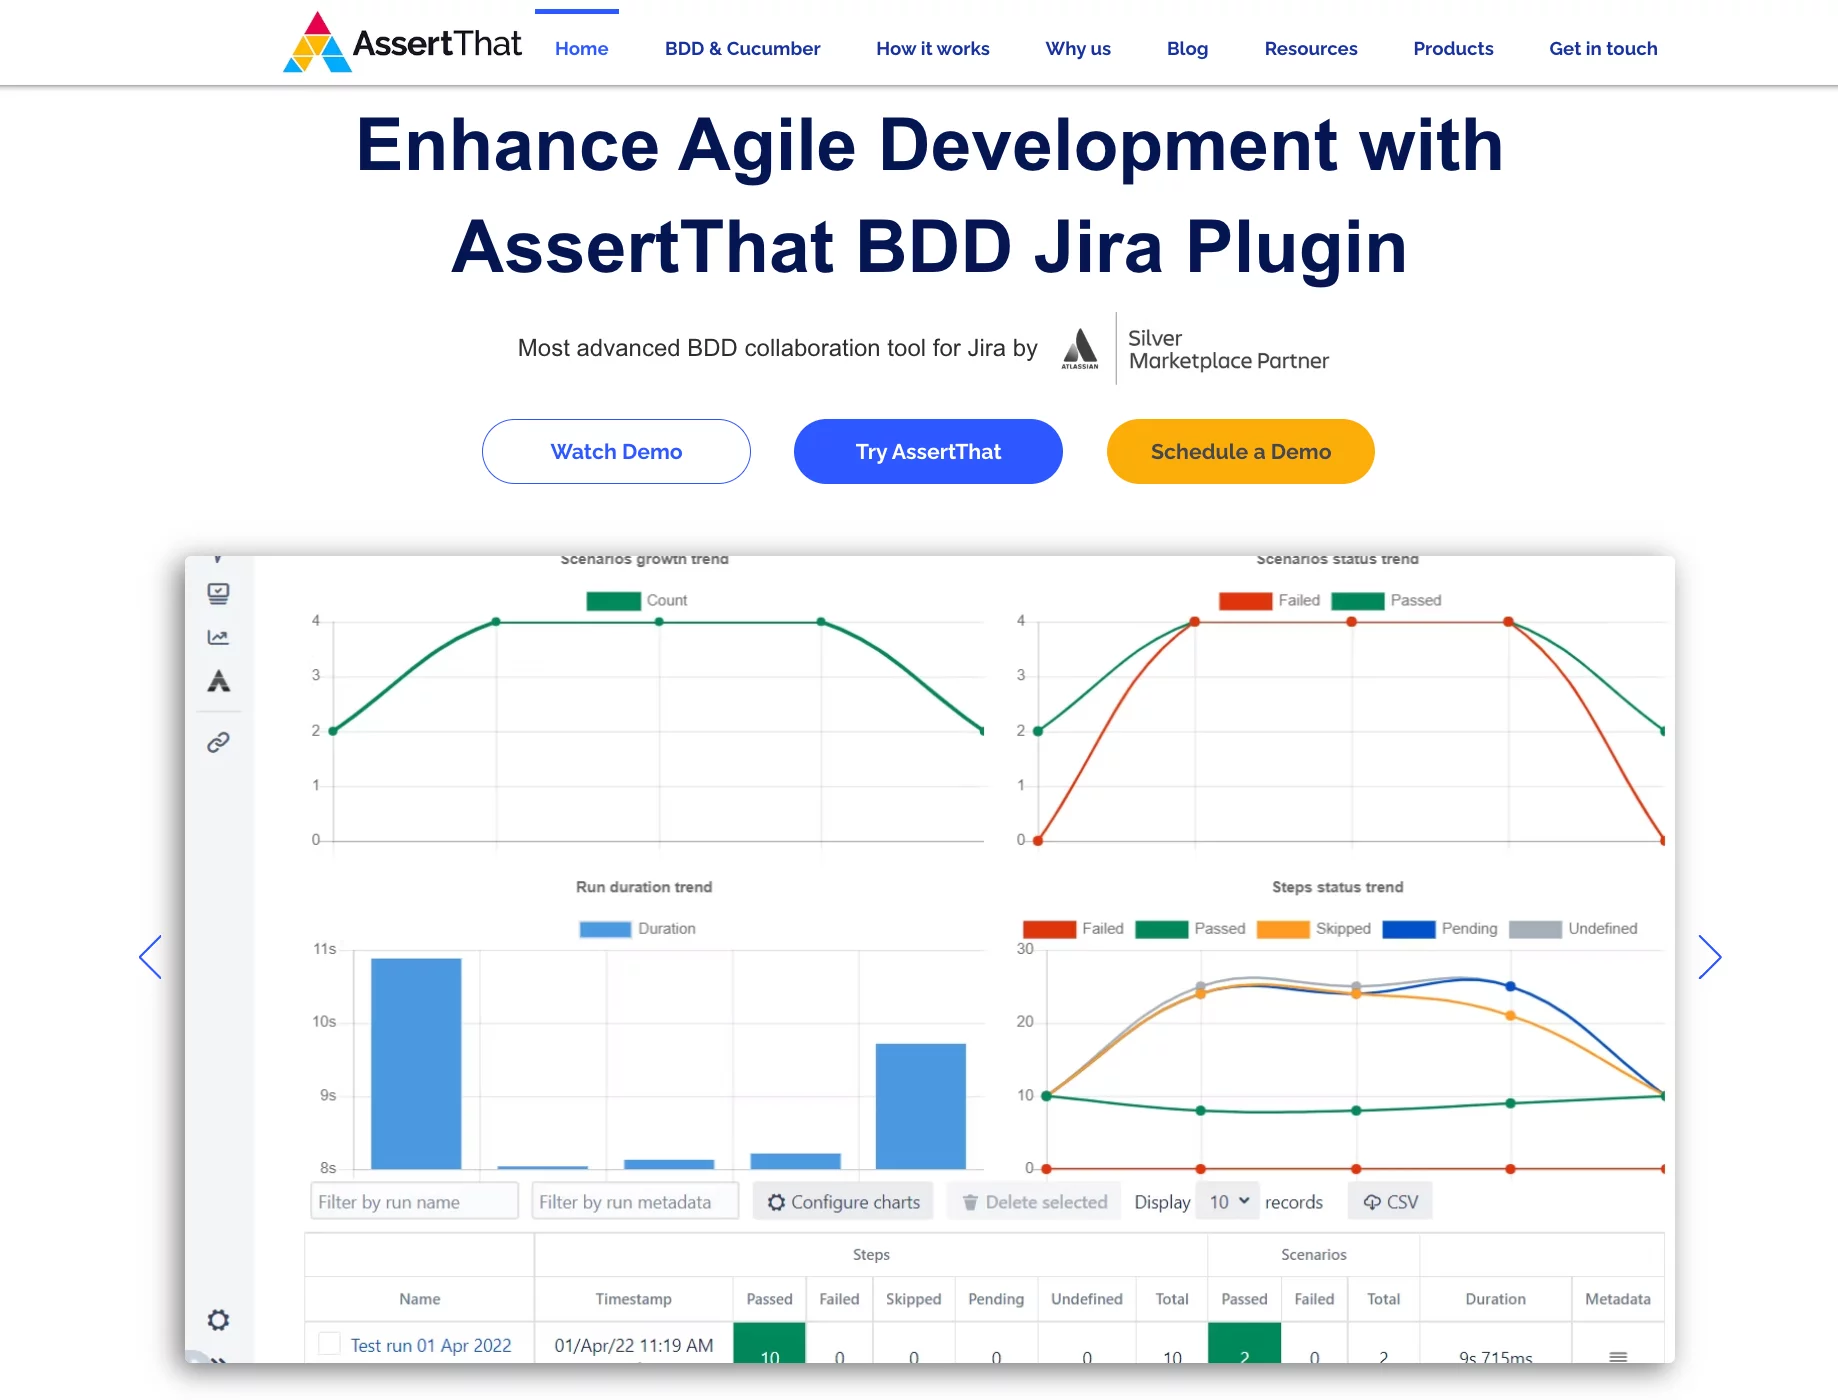Image resolution: width=1838 pixels, height=1400 pixels.
Task: Click the AssertThat logo
Action: click(402, 44)
